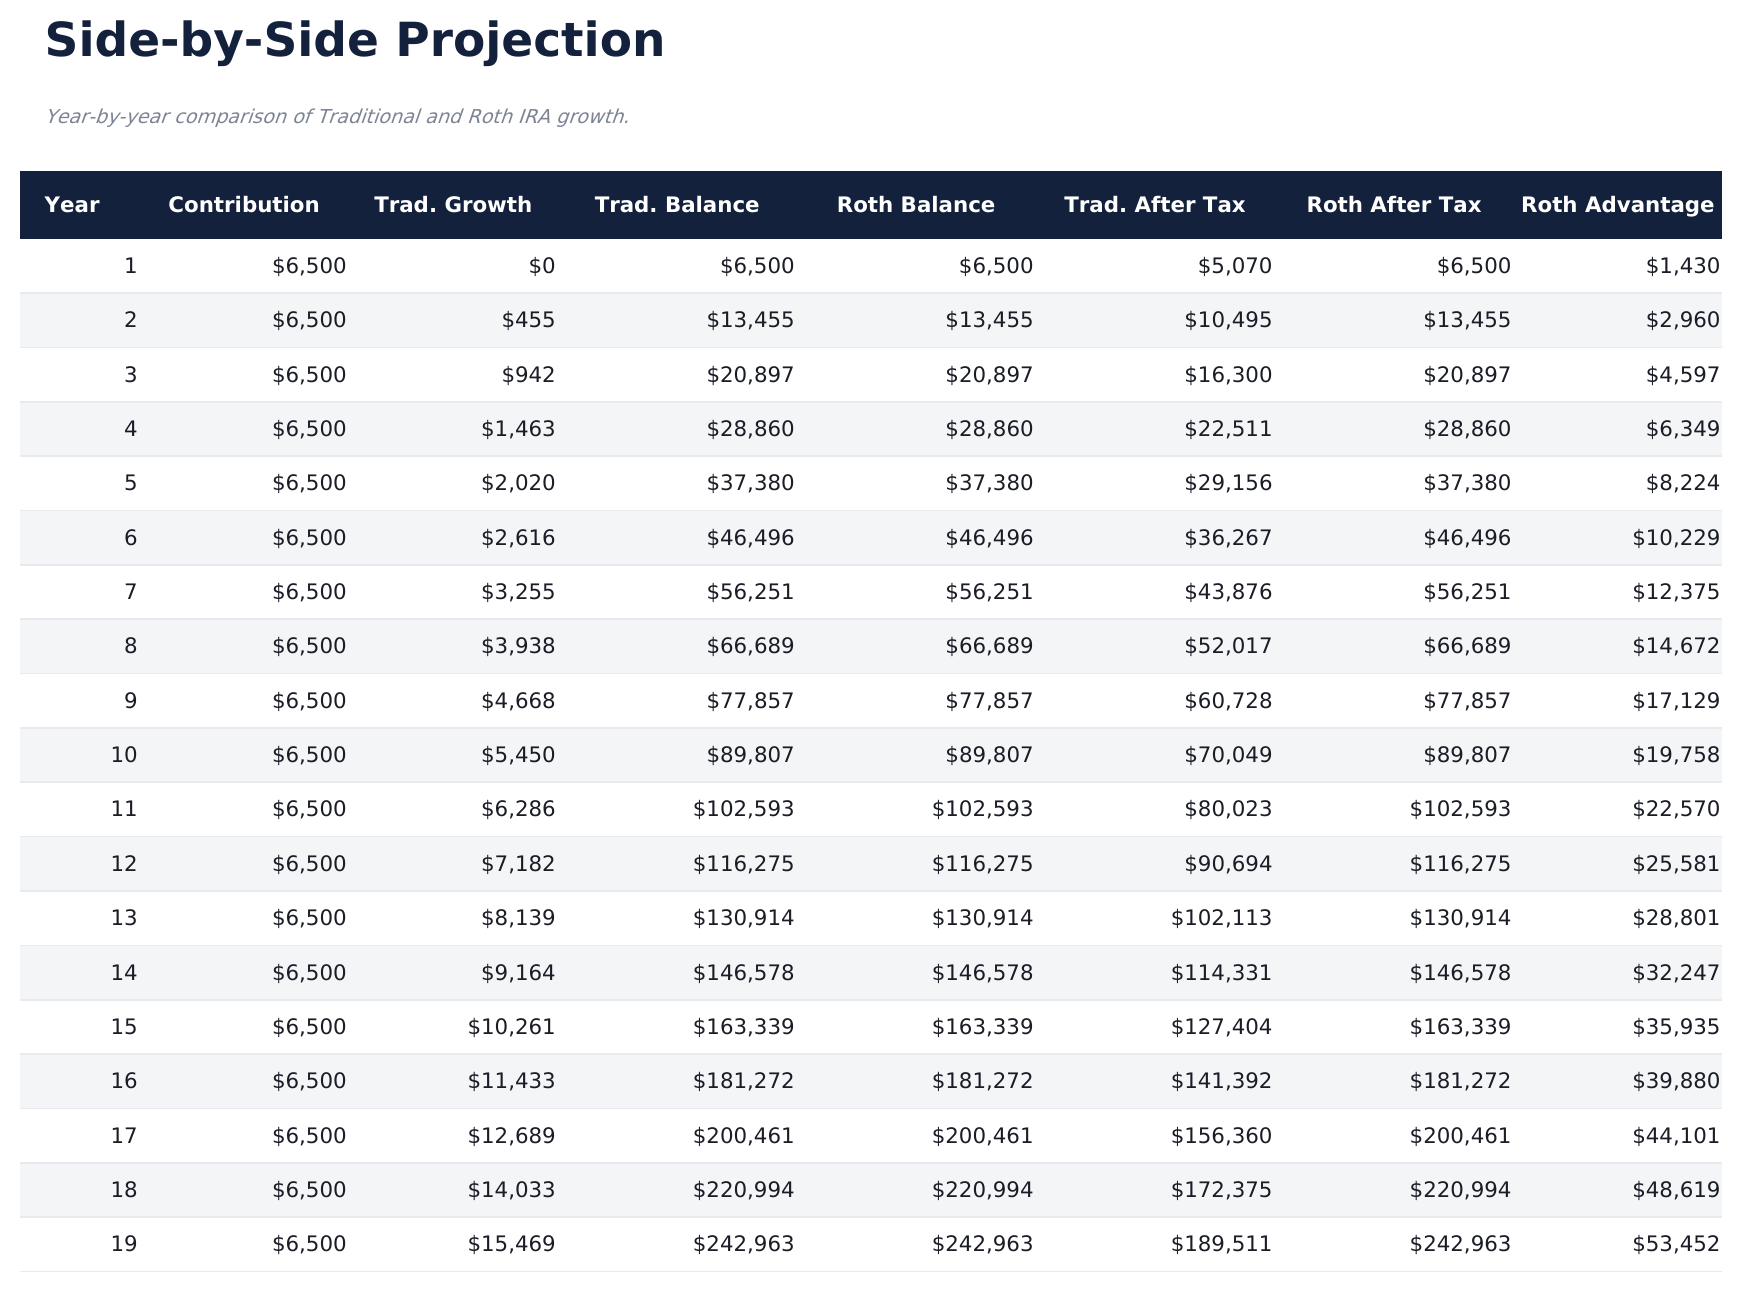Click the $127,404 Trad. After Tax cell

coord(1221,1027)
